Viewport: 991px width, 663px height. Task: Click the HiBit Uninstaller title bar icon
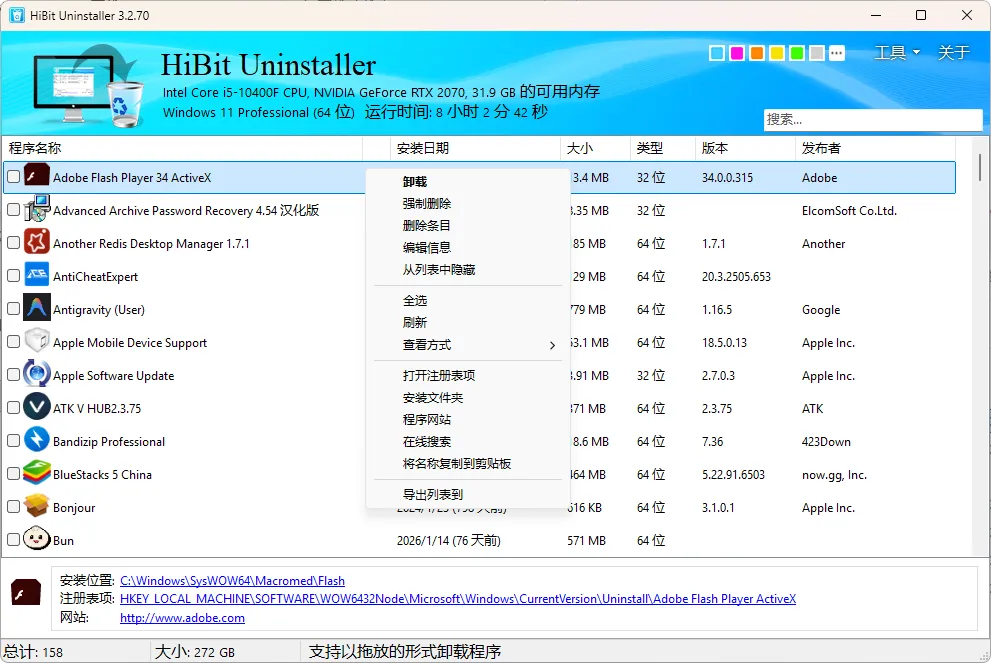click(x=16, y=15)
